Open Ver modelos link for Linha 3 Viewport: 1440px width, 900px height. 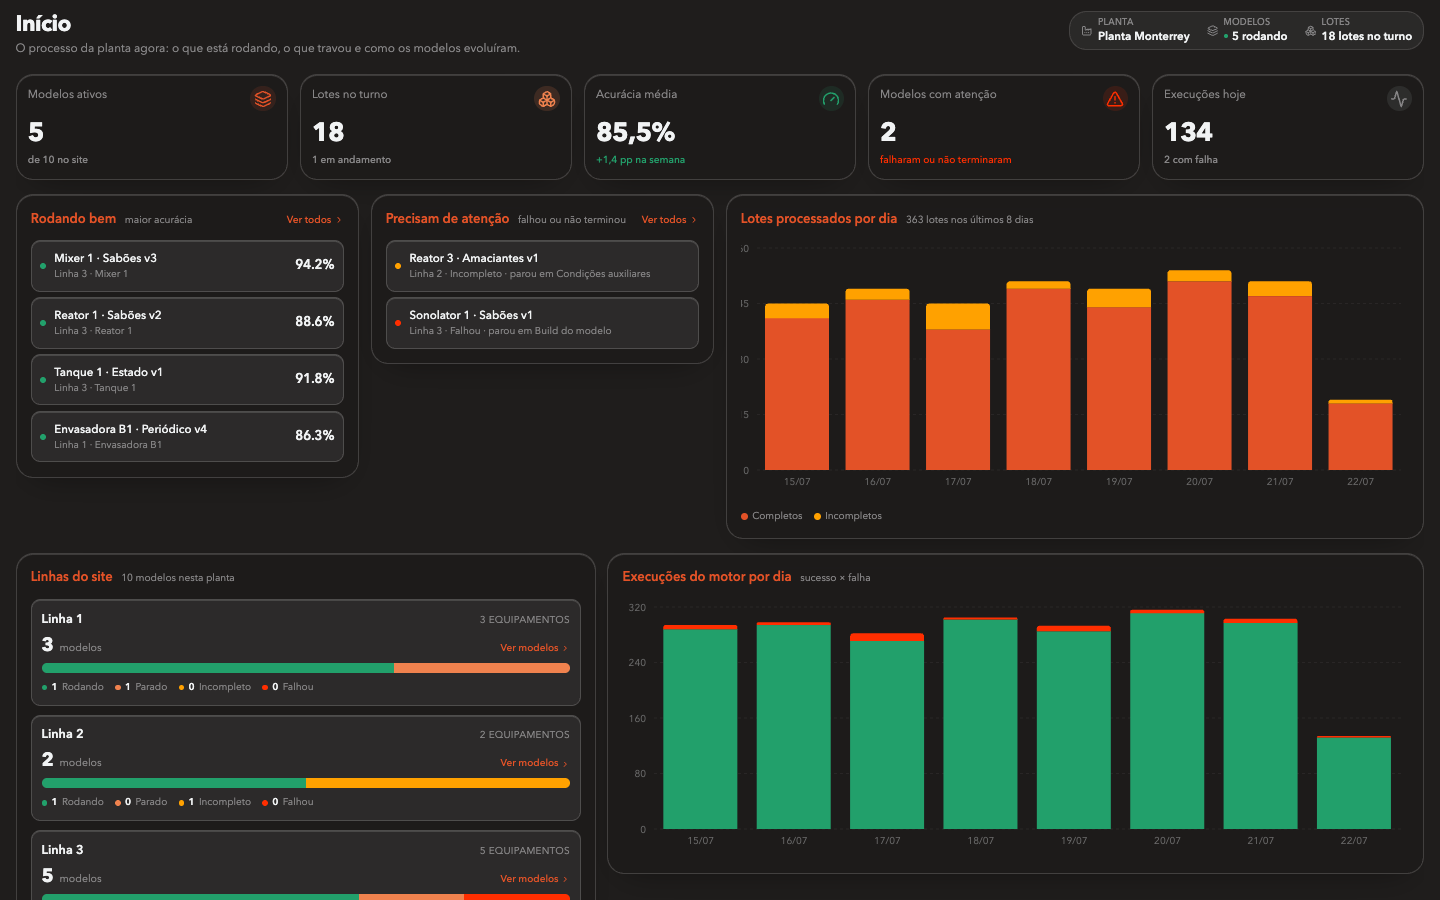tap(534, 879)
